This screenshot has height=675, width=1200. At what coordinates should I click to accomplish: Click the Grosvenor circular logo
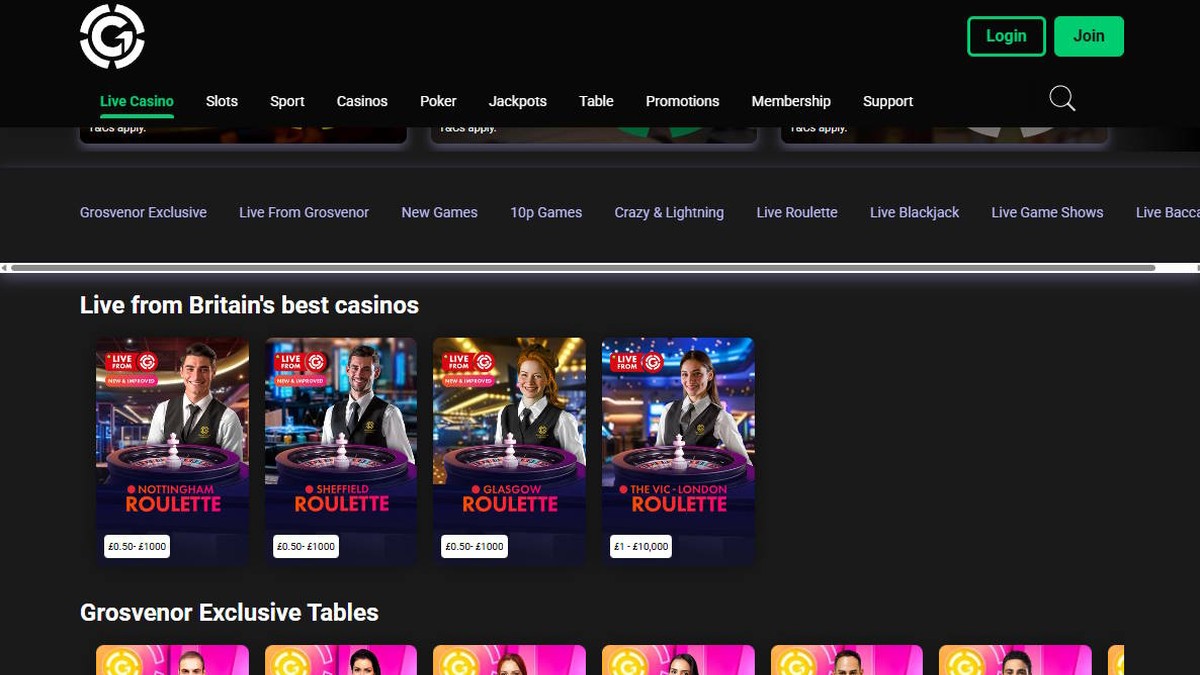(x=112, y=35)
